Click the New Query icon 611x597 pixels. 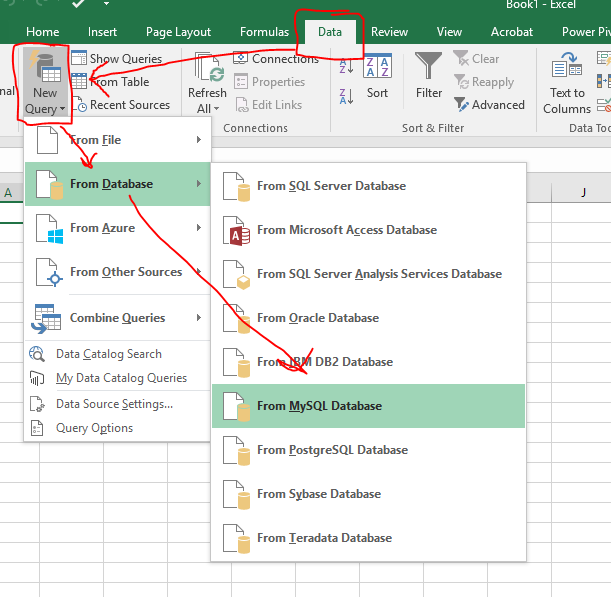45,67
